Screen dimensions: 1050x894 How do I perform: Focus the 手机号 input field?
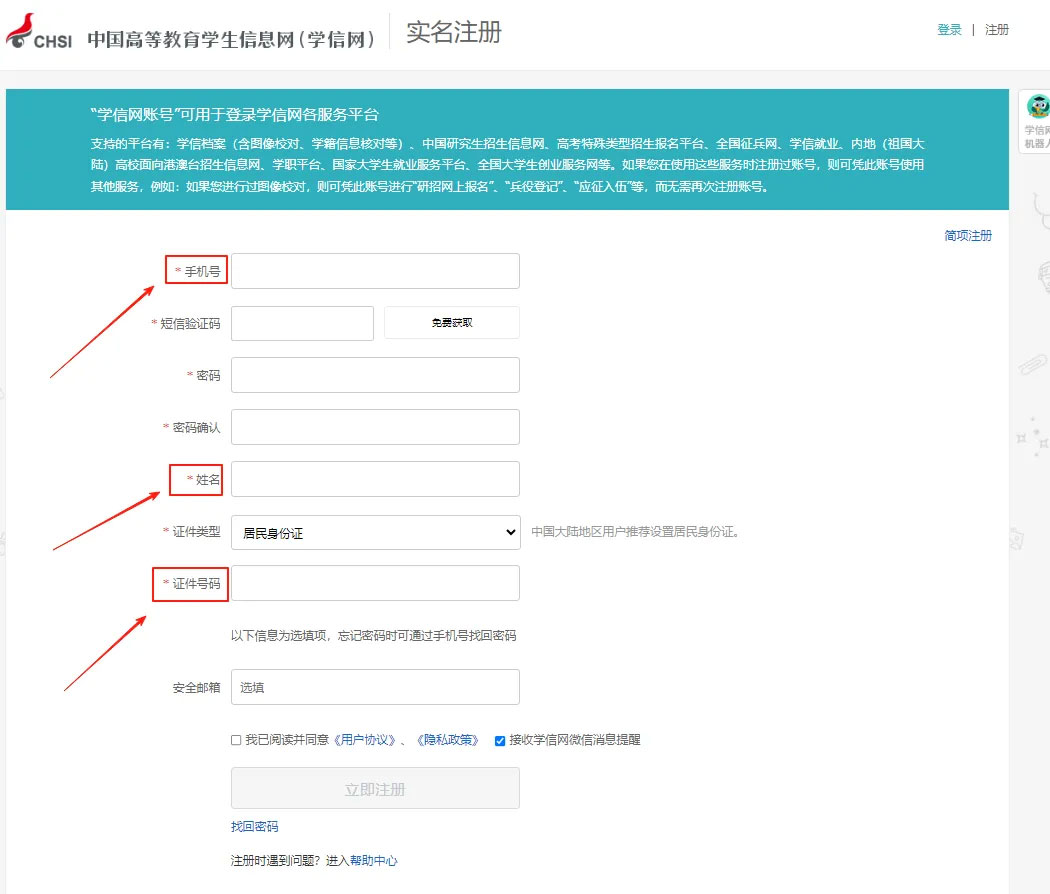pyautogui.click(x=375, y=271)
